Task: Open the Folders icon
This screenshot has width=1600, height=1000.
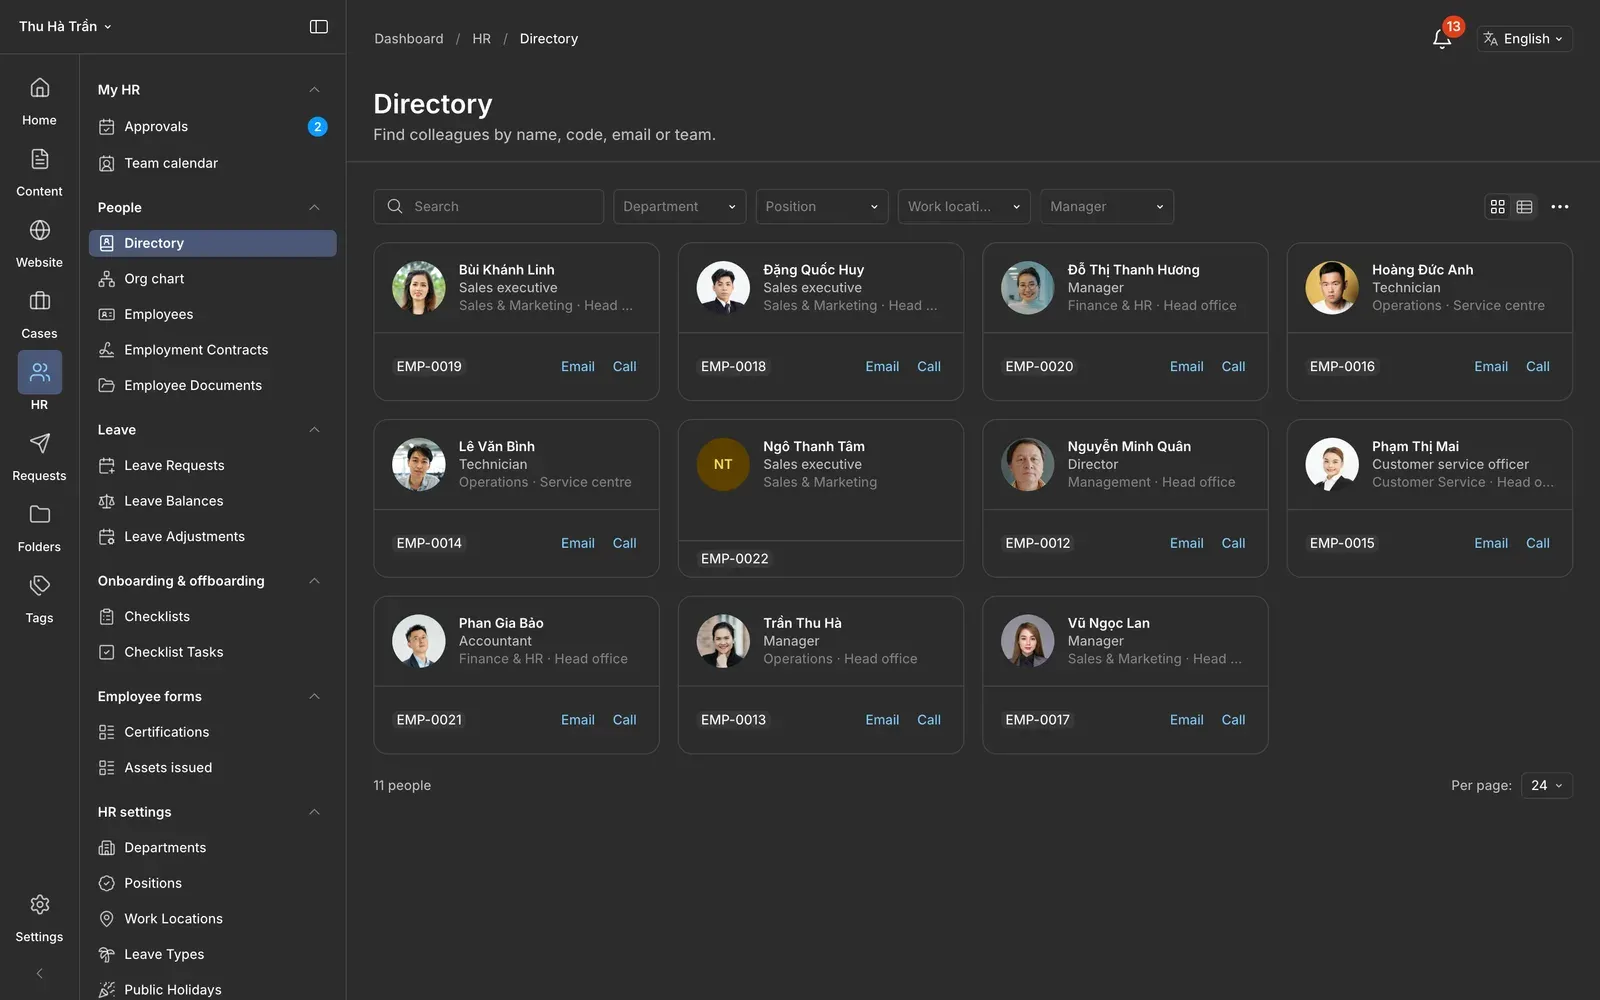Action: [x=39, y=514]
